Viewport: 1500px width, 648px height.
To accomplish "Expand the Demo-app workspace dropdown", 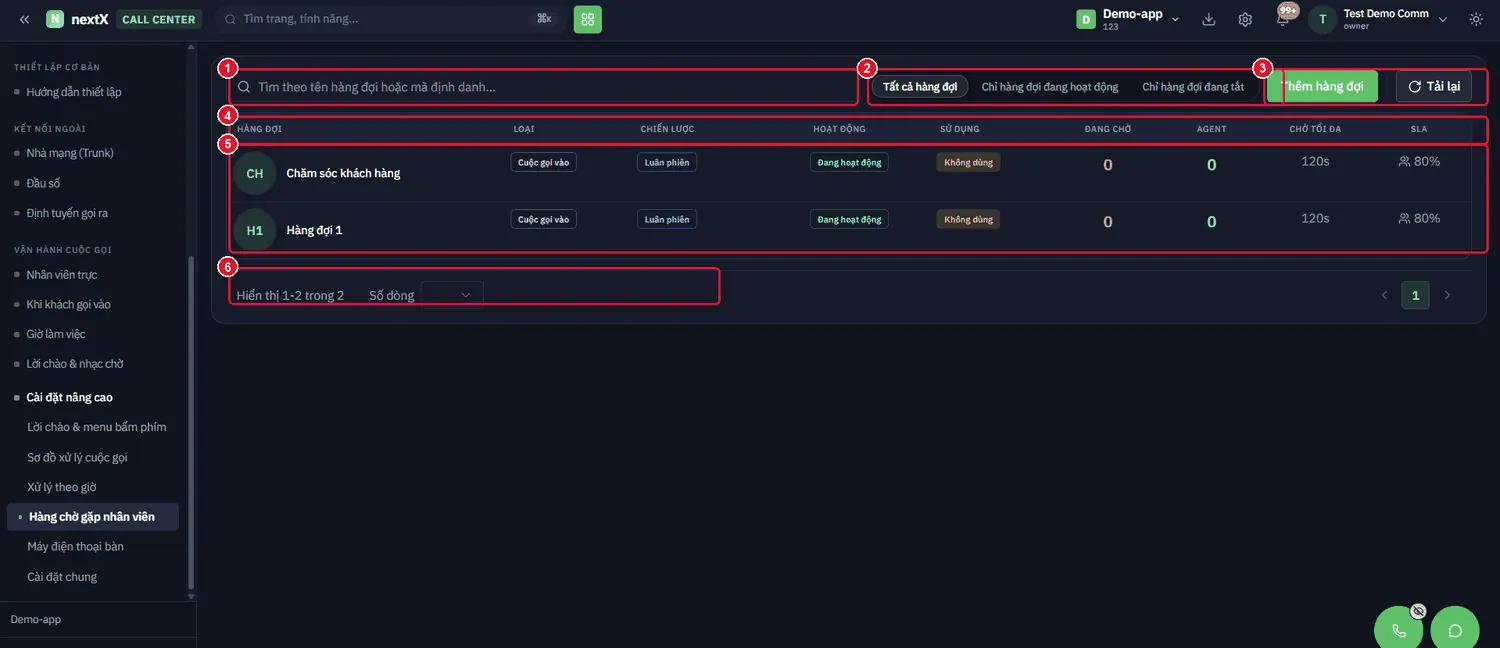I will click(x=1130, y=19).
